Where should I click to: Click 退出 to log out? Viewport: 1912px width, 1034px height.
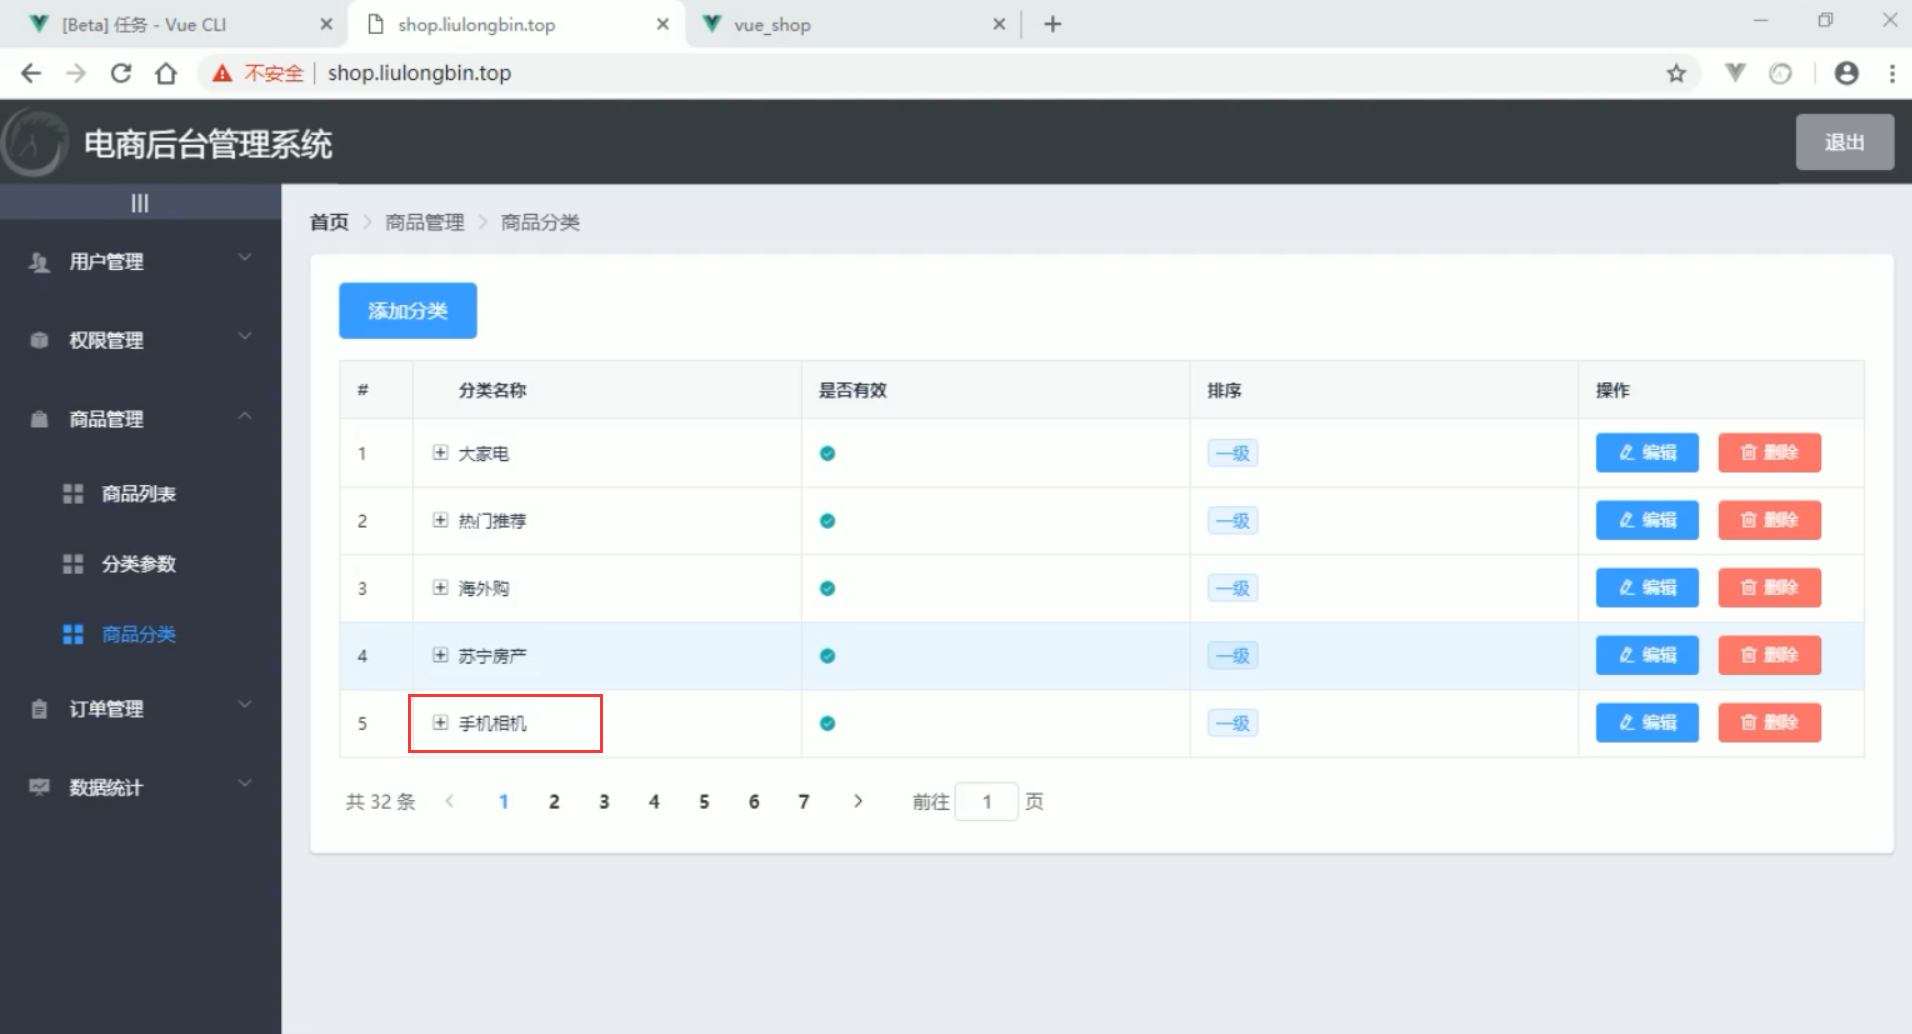click(1844, 142)
